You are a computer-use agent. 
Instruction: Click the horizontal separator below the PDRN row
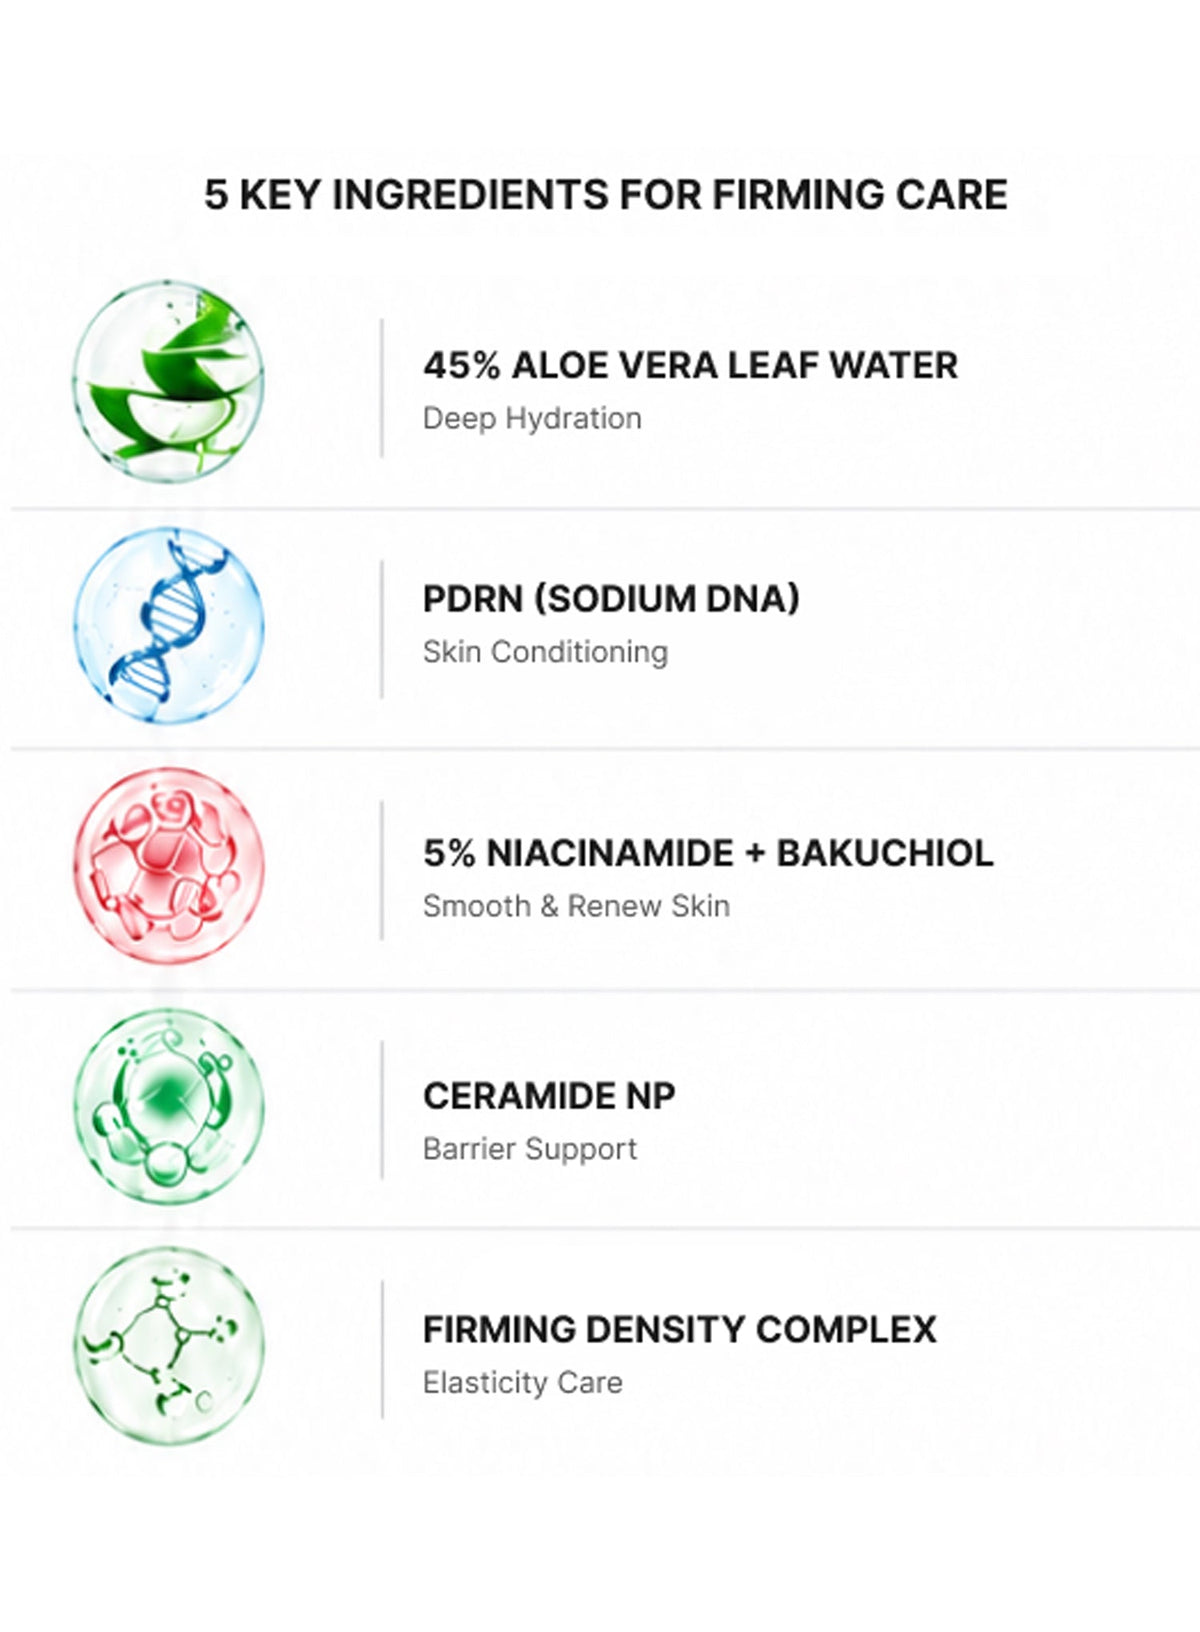click(605, 748)
